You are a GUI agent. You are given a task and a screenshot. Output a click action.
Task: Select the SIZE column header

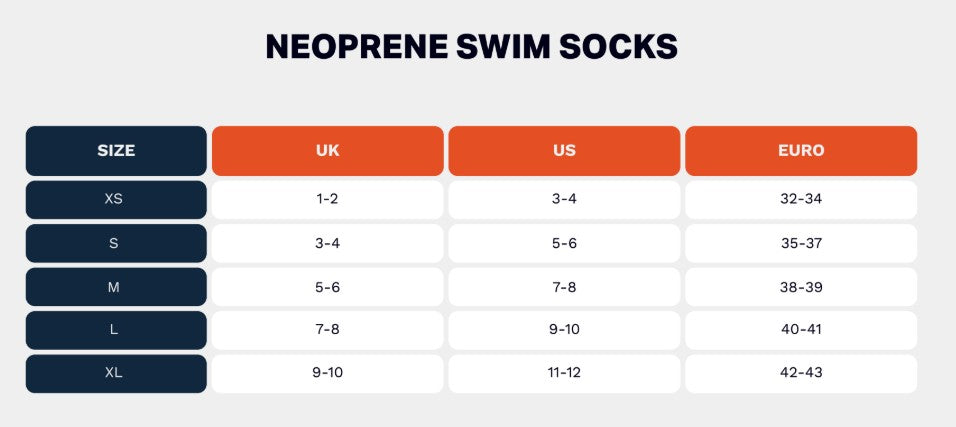click(116, 151)
